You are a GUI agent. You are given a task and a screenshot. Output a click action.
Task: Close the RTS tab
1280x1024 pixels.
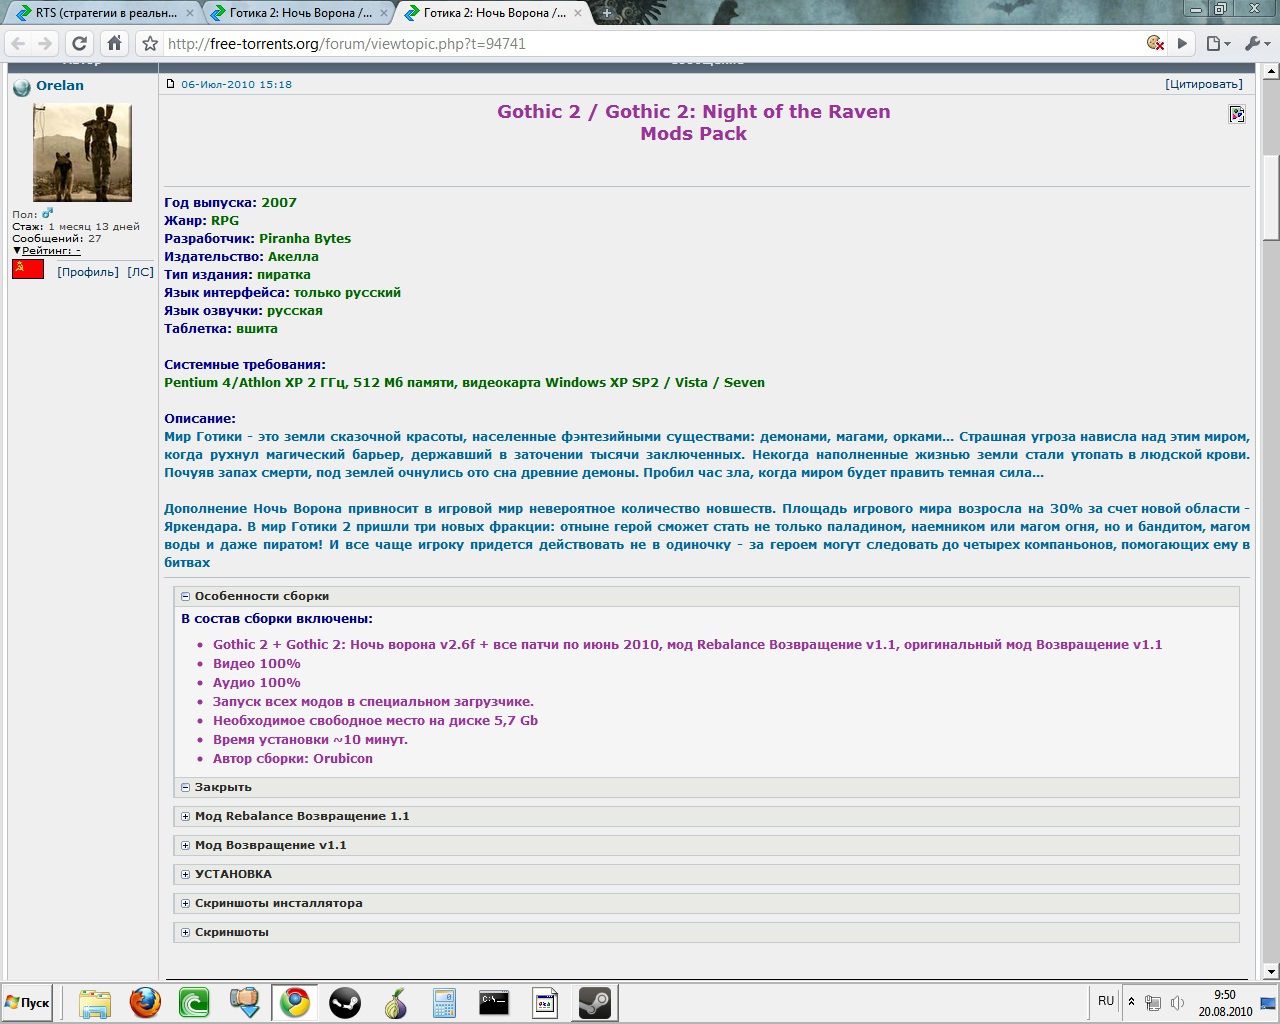click(190, 13)
